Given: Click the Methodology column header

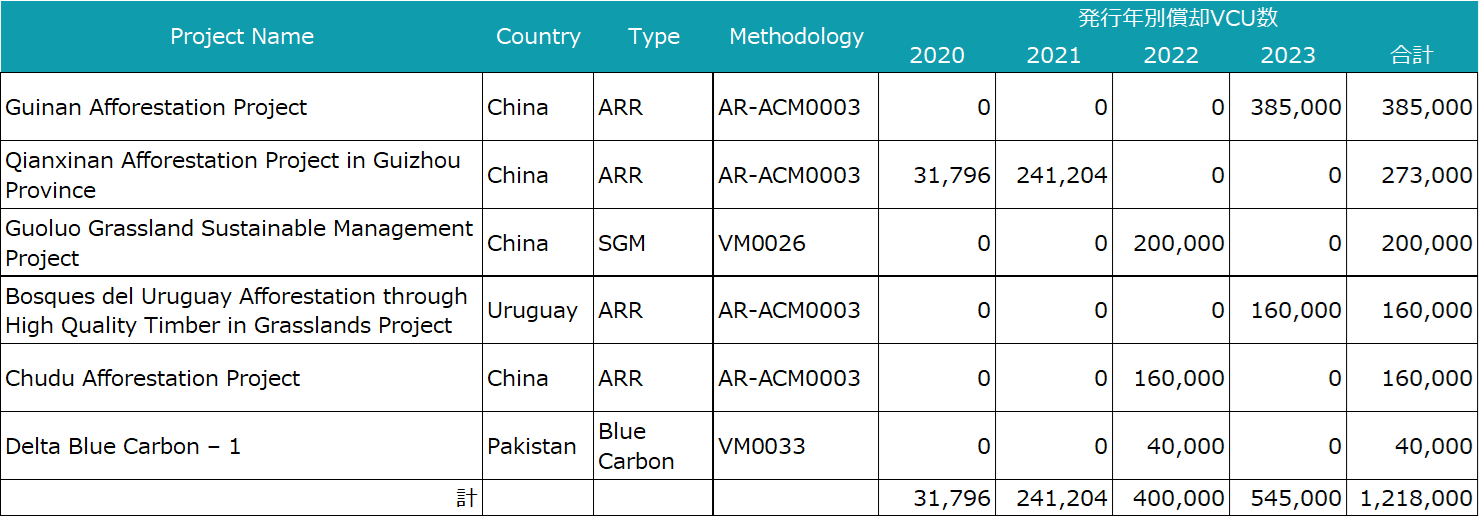Looking at the screenshot, I should coord(796,37).
